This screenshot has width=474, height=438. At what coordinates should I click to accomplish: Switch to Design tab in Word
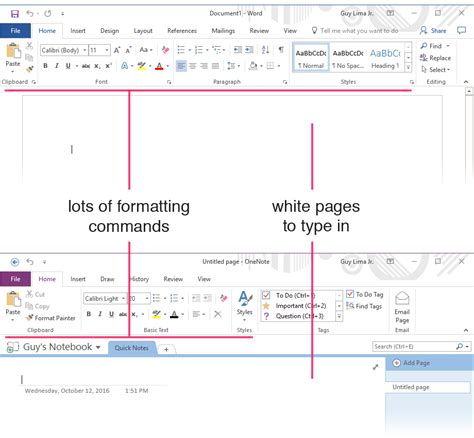110,31
